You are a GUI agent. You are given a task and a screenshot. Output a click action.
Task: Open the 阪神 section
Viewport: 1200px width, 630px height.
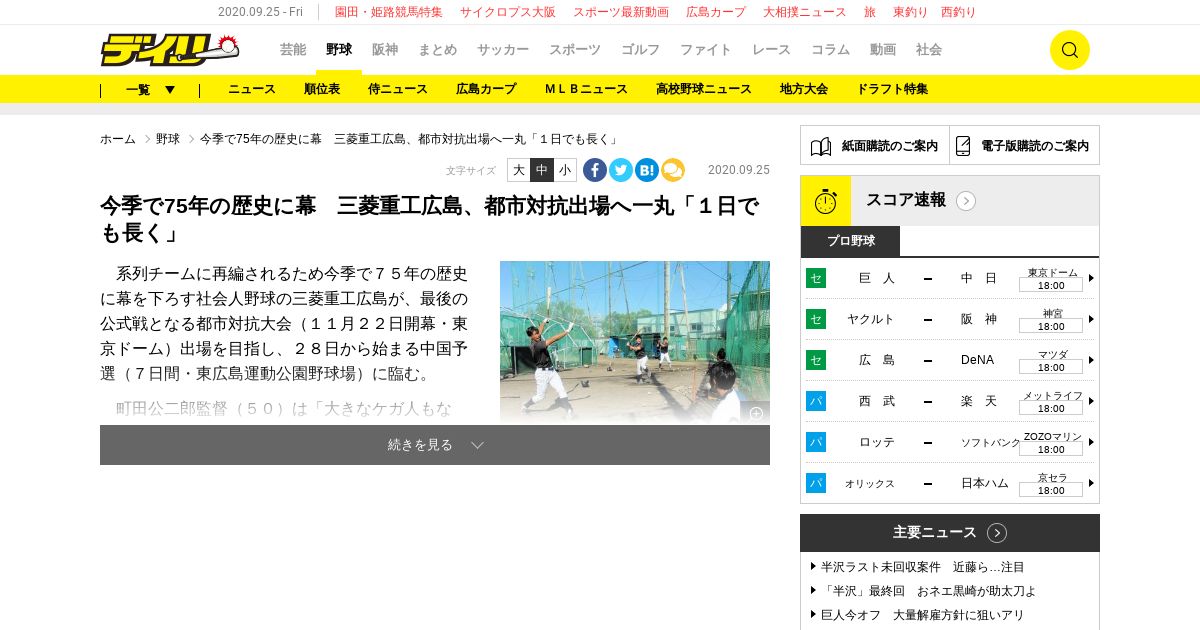385,50
